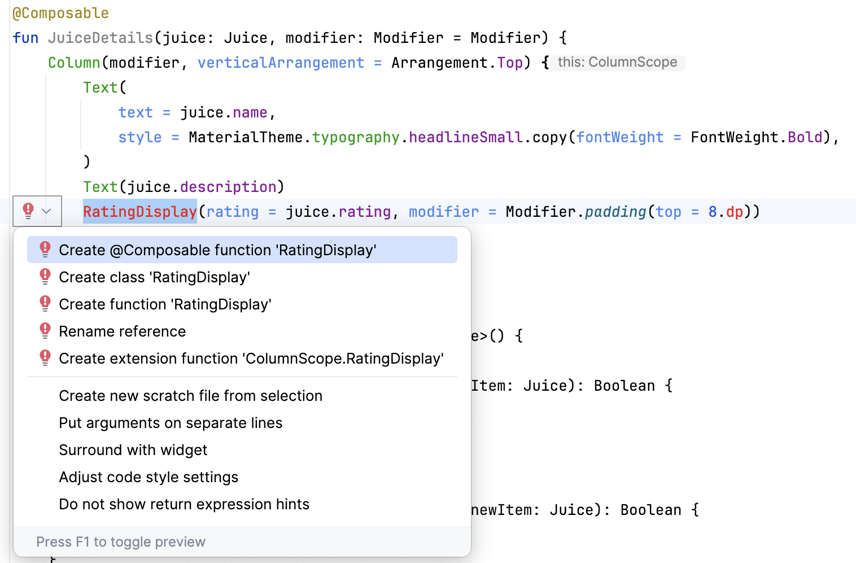Image resolution: width=856 pixels, height=563 pixels.
Task: Click the 'Press F1 to toggle preview' footer
Action: tap(121, 542)
